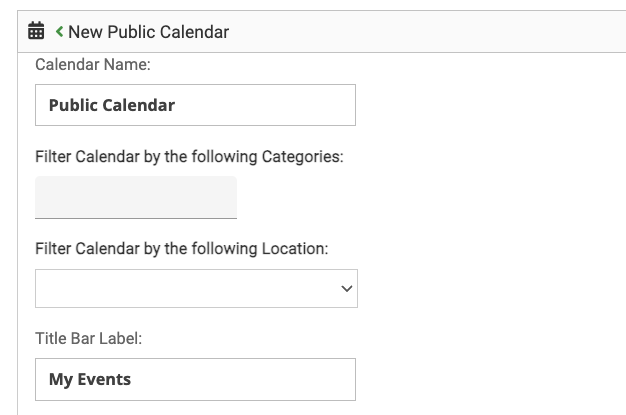The height and width of the screenshot is (415, 626).
Task: Place cursor in the "Public Calendar" text
Action: point(112,105)
